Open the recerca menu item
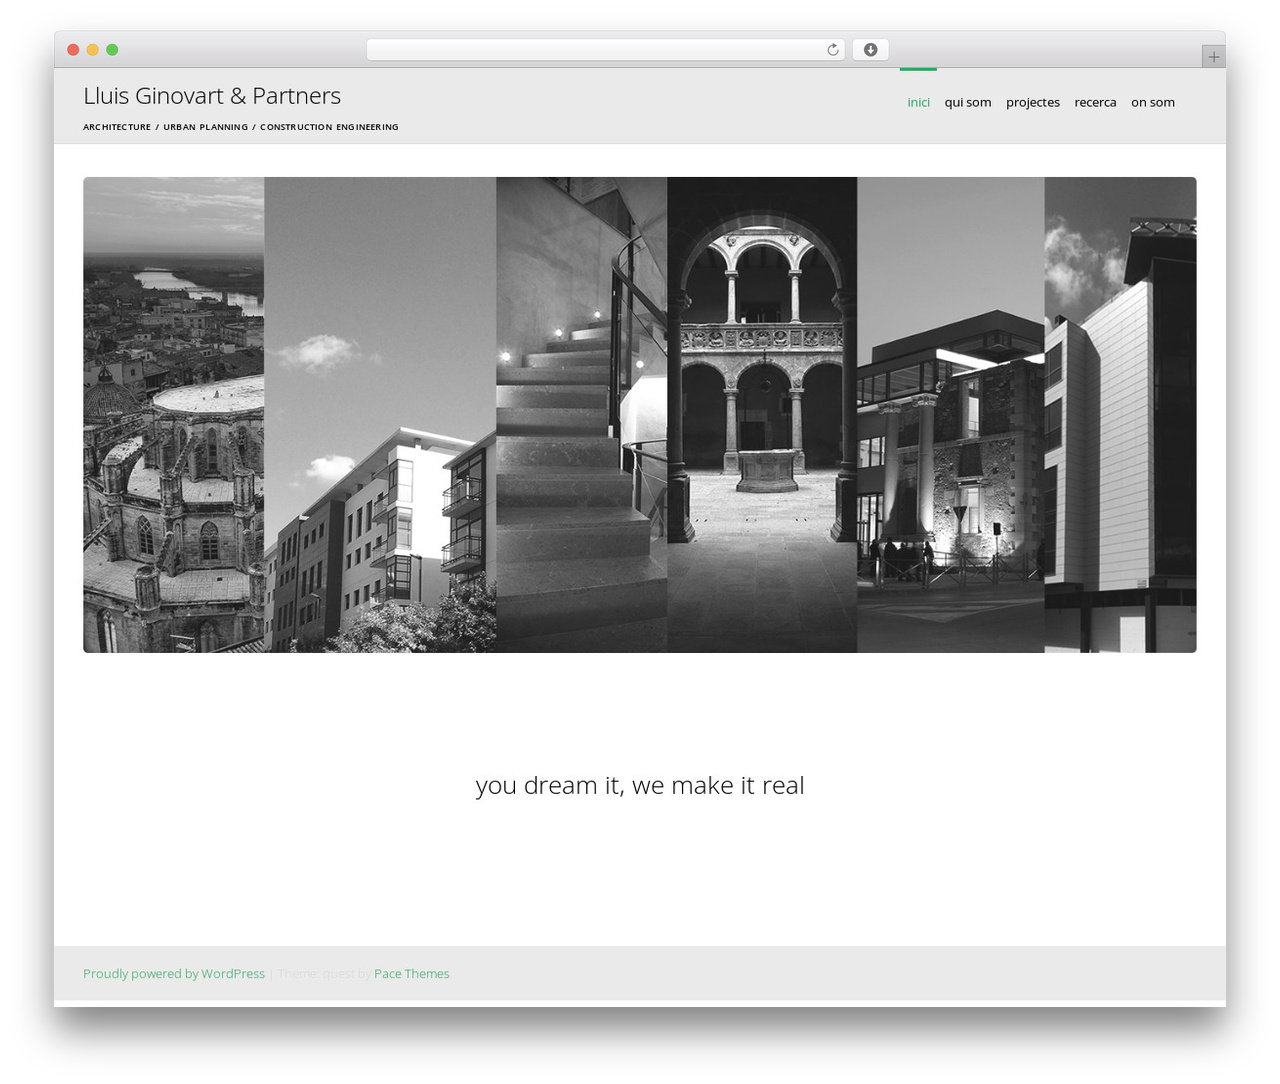The height and width of the screenshot is (1084, 1280). pyautogui.click(x=1095, y=102)
